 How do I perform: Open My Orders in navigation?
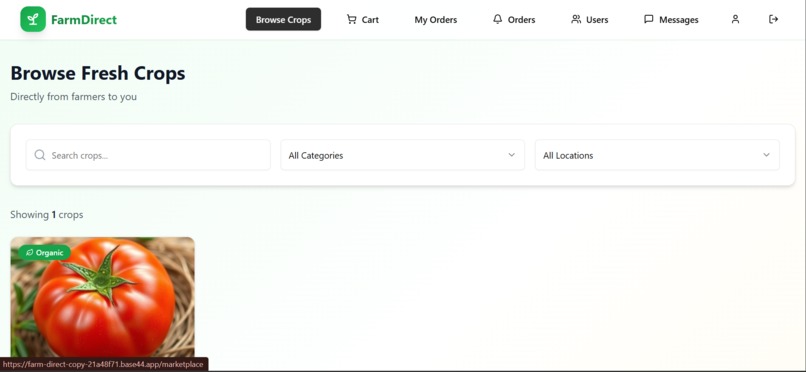(x=435, y=20)
